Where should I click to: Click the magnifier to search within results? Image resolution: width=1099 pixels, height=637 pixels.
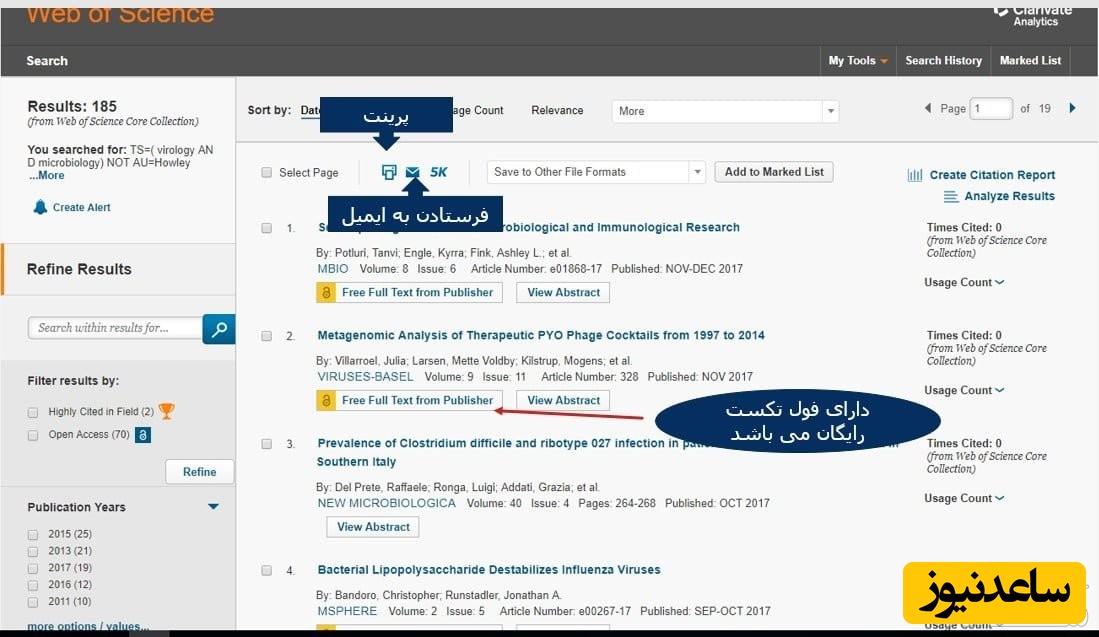coord(218,328)
